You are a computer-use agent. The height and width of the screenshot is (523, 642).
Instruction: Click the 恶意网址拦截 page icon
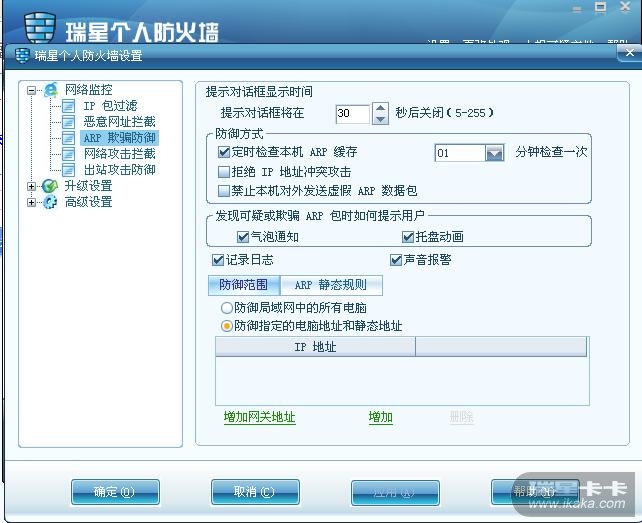68,122
